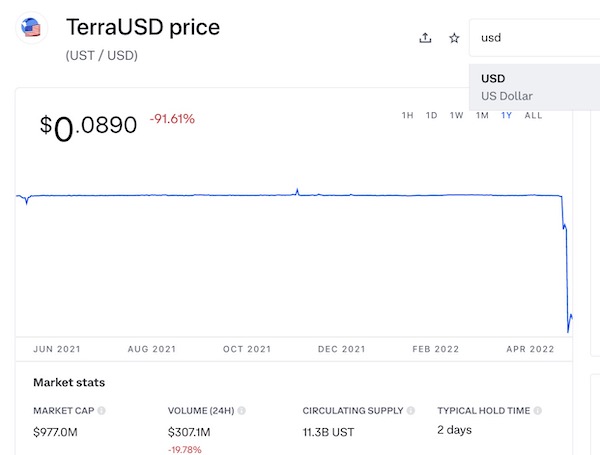This screenshot has width=600, height=455.
Task: Click the price chart line near Dec 2021
Action: point(340,195)
